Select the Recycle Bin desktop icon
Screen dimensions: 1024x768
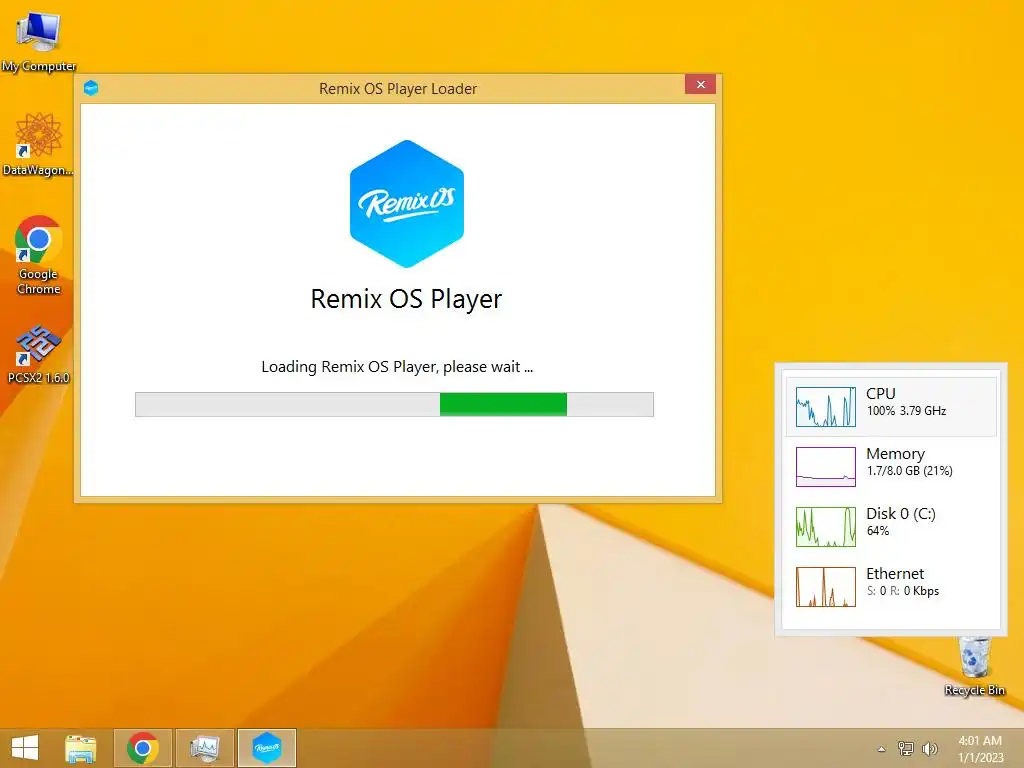[974, 666]
